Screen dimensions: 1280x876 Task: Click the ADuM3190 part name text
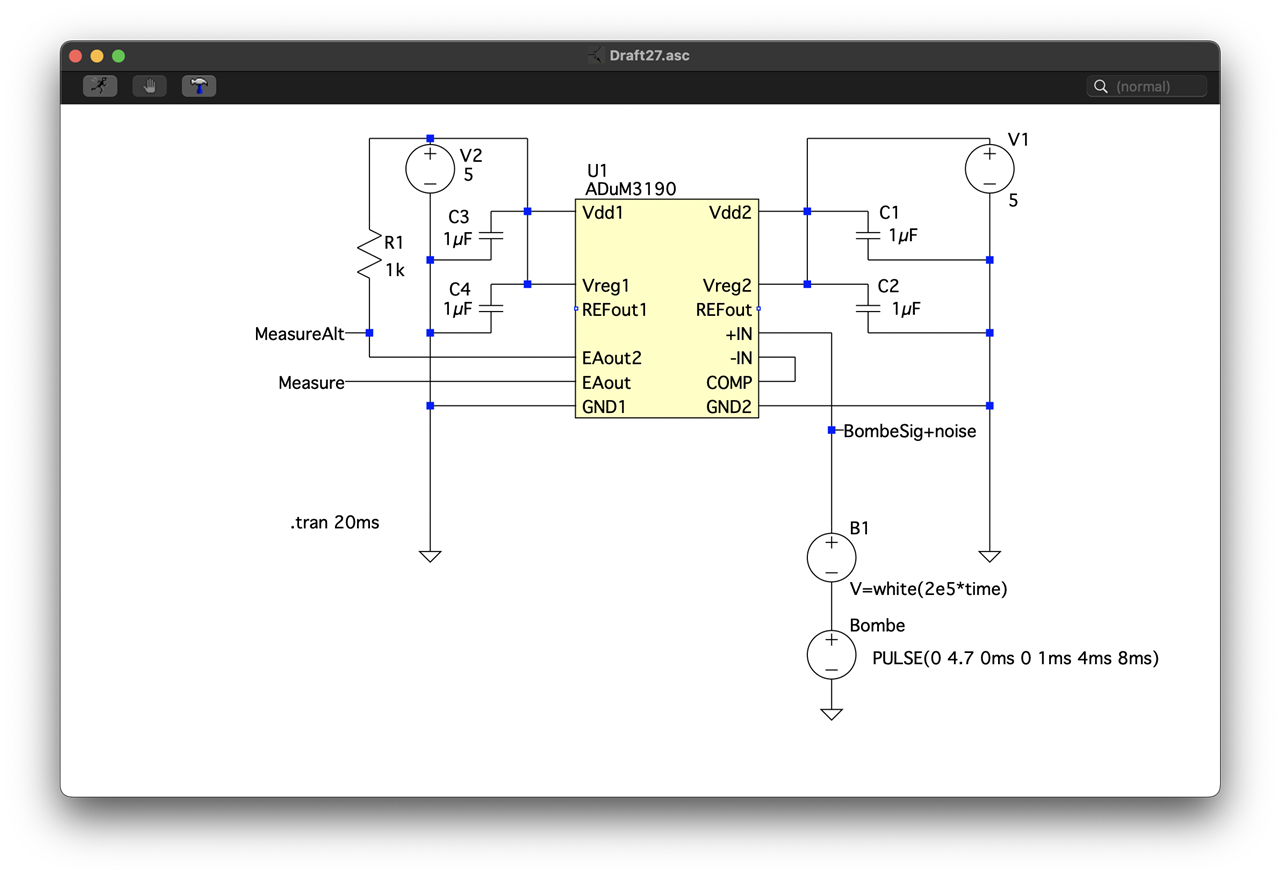[631, 188]
